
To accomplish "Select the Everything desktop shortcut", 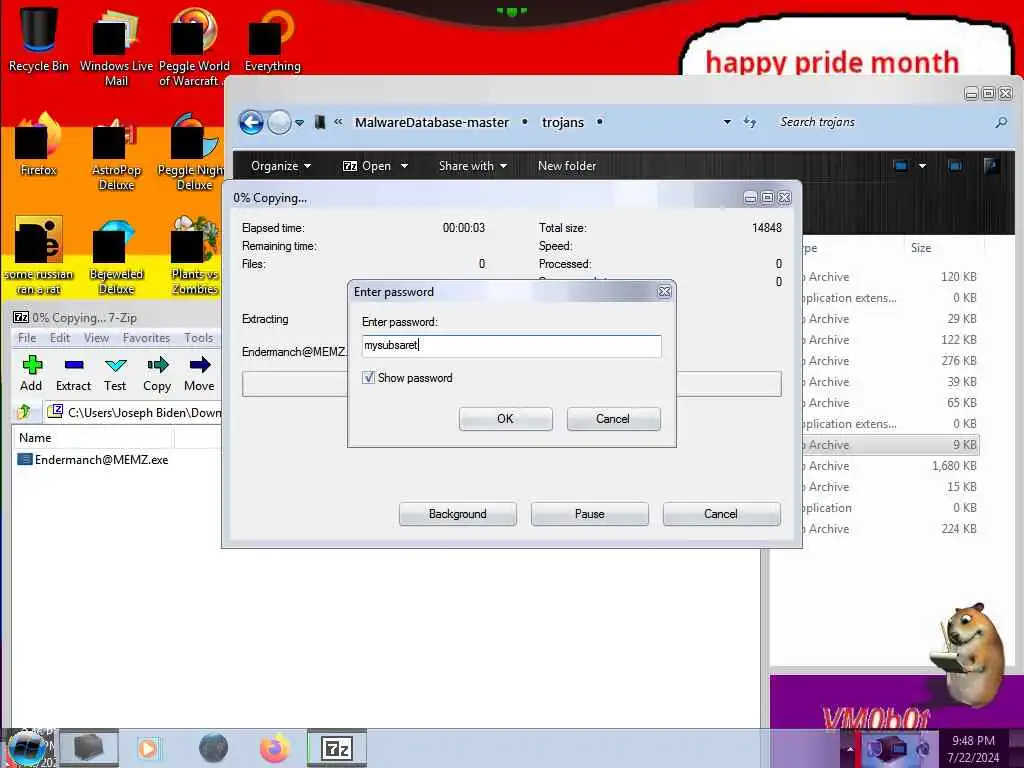I will pos(272,40).
